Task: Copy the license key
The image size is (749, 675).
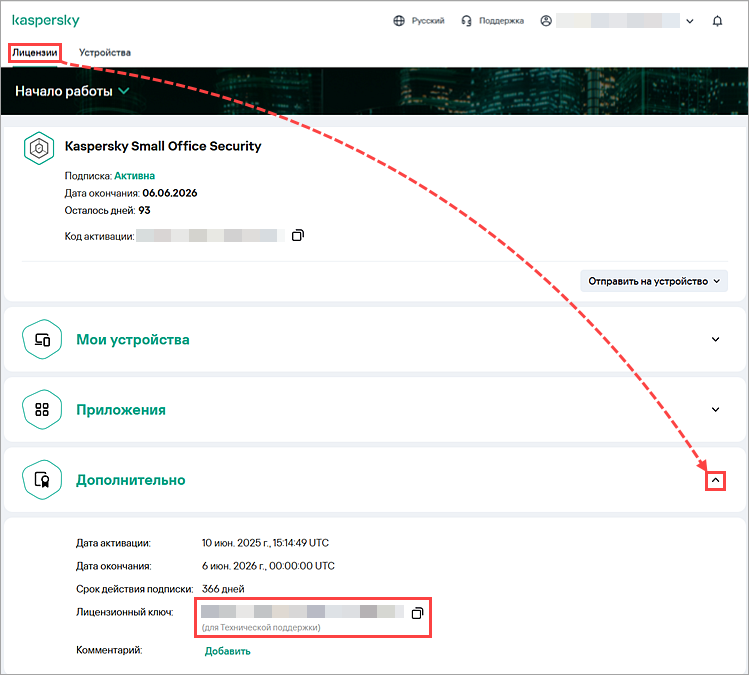Action: 417,613
